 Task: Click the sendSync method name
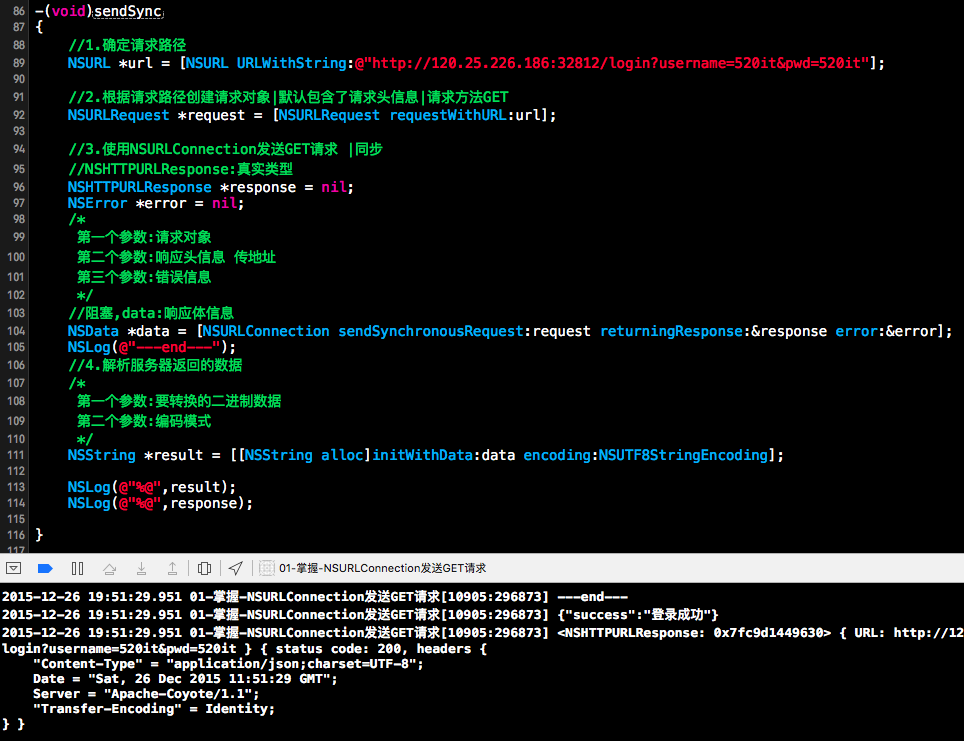128,12
